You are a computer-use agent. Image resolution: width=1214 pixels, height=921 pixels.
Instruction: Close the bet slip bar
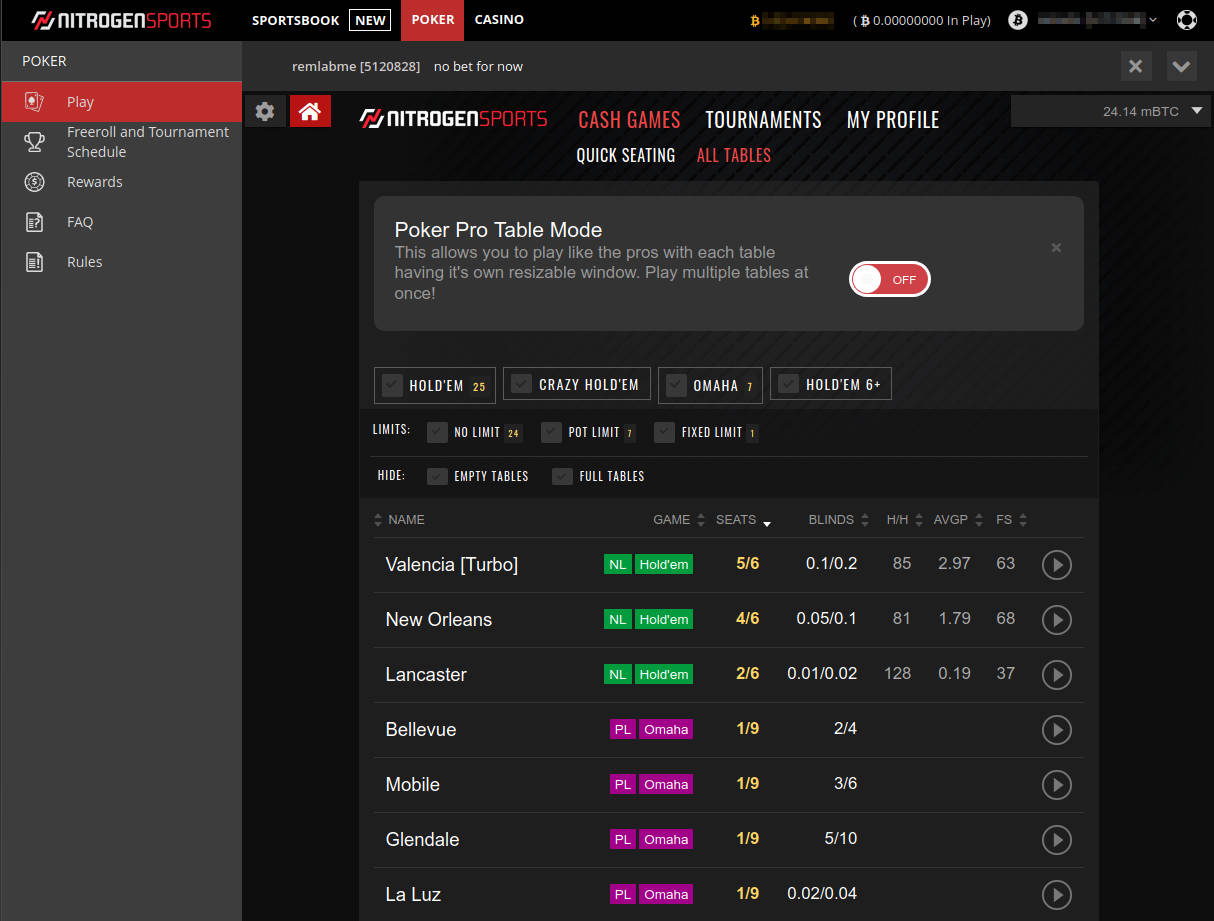click(x=1135, y=66)
